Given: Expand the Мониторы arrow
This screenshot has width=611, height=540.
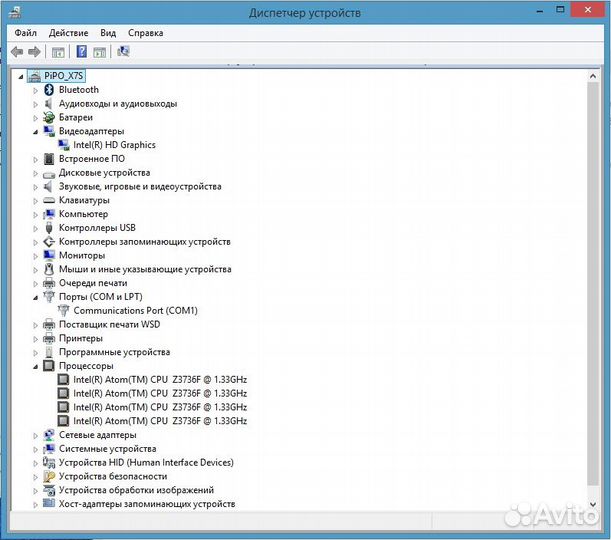Looking at the screenshot, I should [x=35, y=256].
